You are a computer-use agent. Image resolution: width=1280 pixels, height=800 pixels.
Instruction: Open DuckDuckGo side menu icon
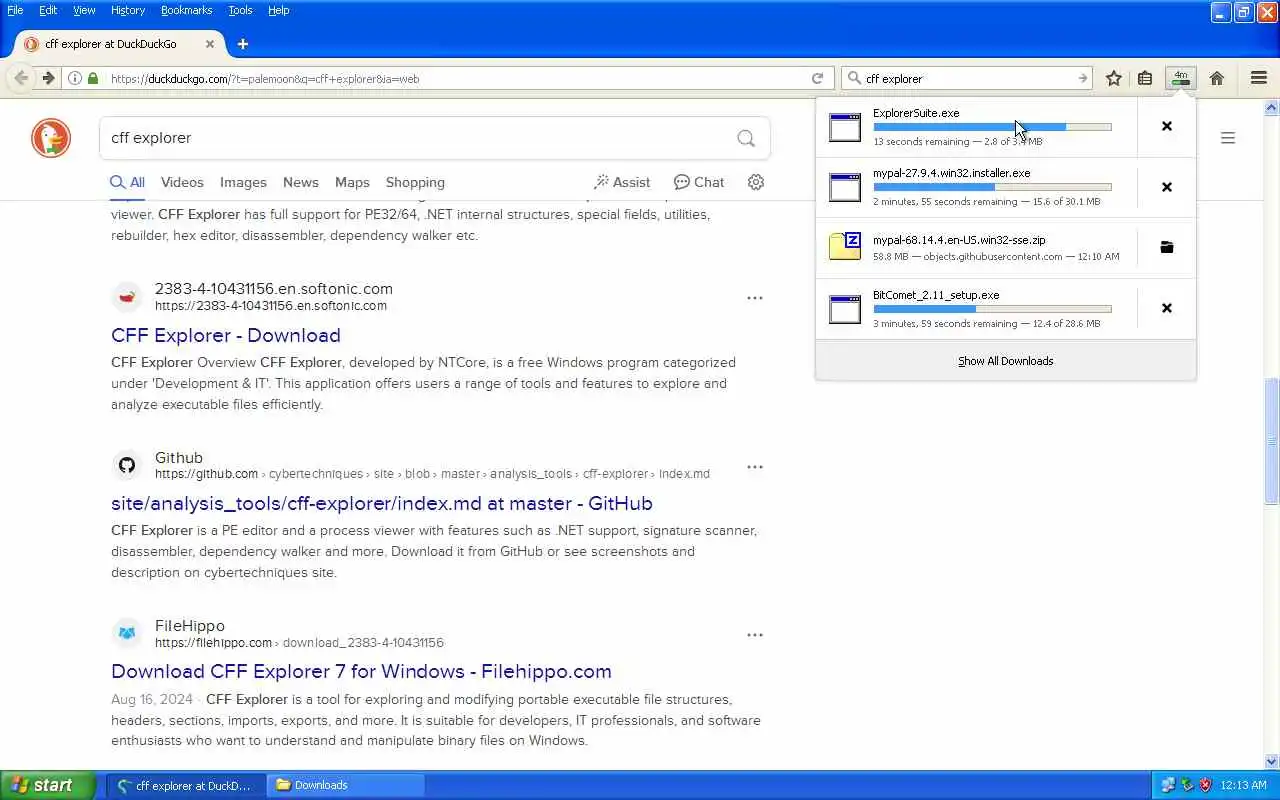(x=1228, y=138)
